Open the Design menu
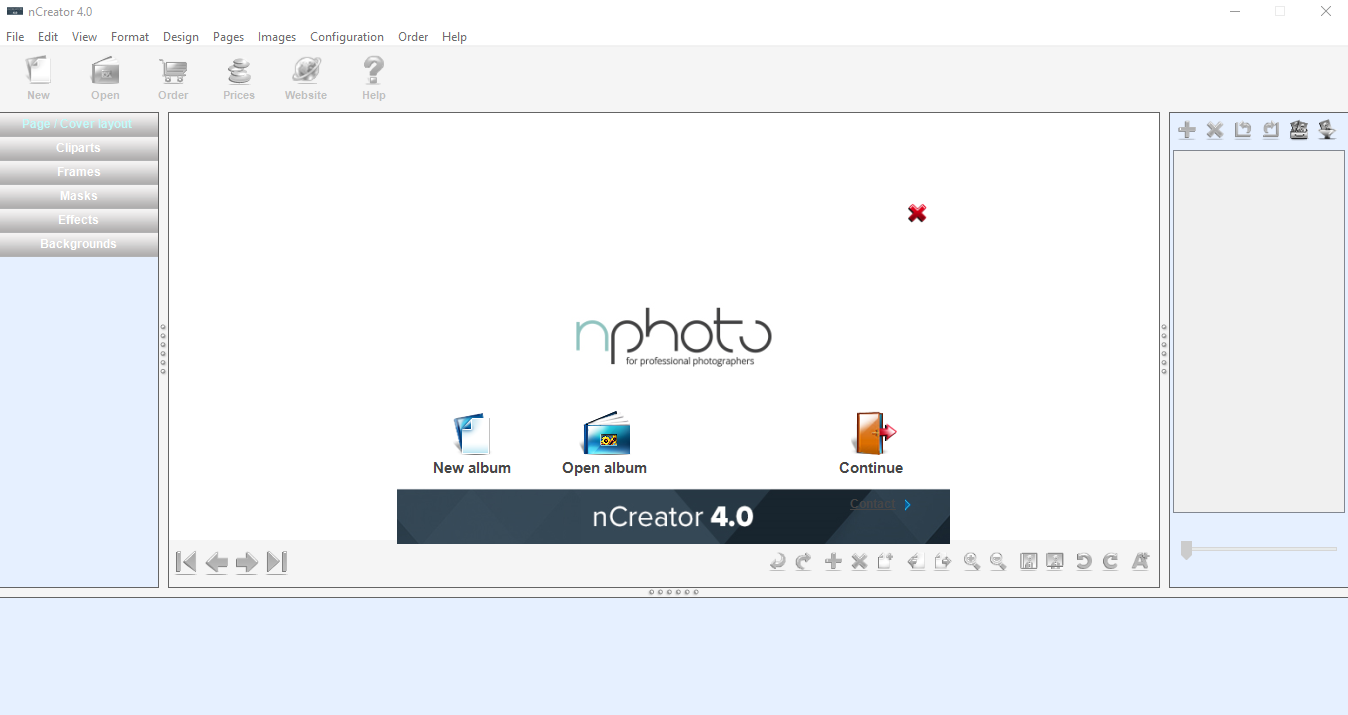 [181, 37]
